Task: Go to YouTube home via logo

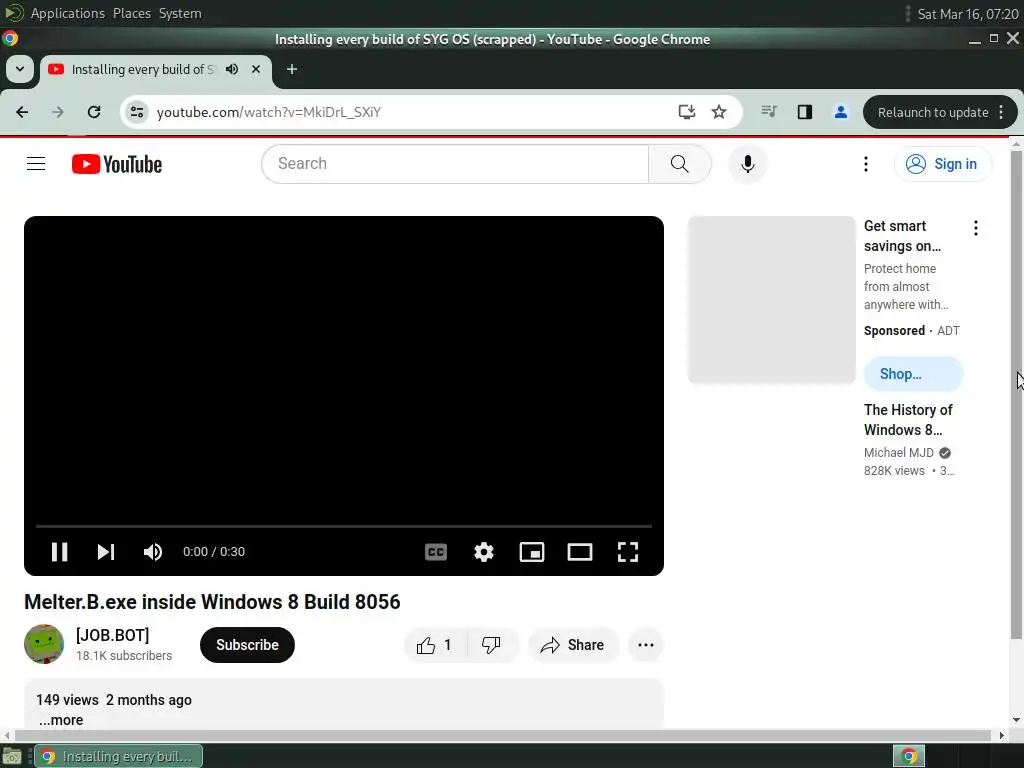Action: click(117, 164)
